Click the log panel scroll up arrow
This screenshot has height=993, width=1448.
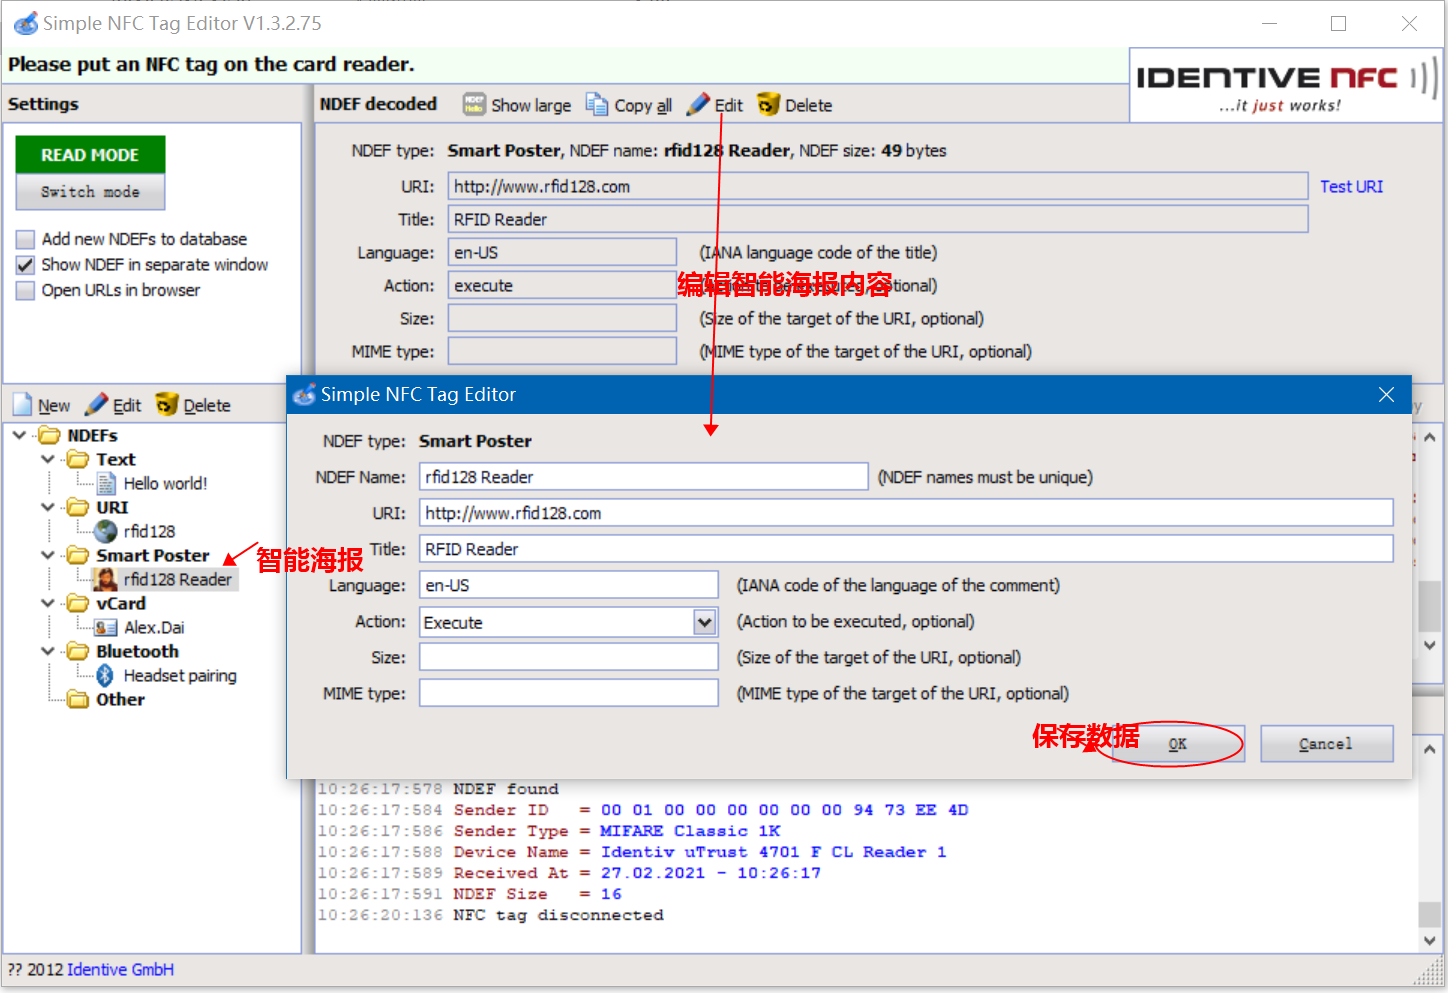click(x=1430, y=749)
